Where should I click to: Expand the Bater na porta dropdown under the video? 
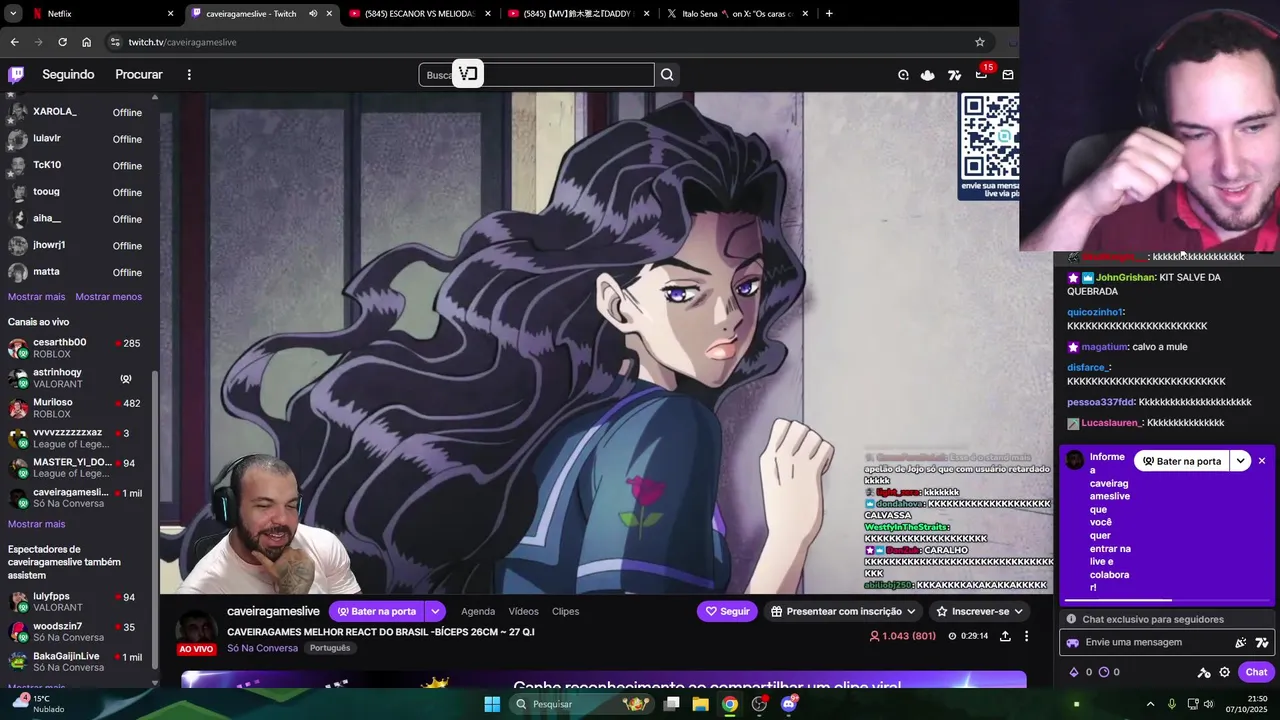(x=435, y=611)
